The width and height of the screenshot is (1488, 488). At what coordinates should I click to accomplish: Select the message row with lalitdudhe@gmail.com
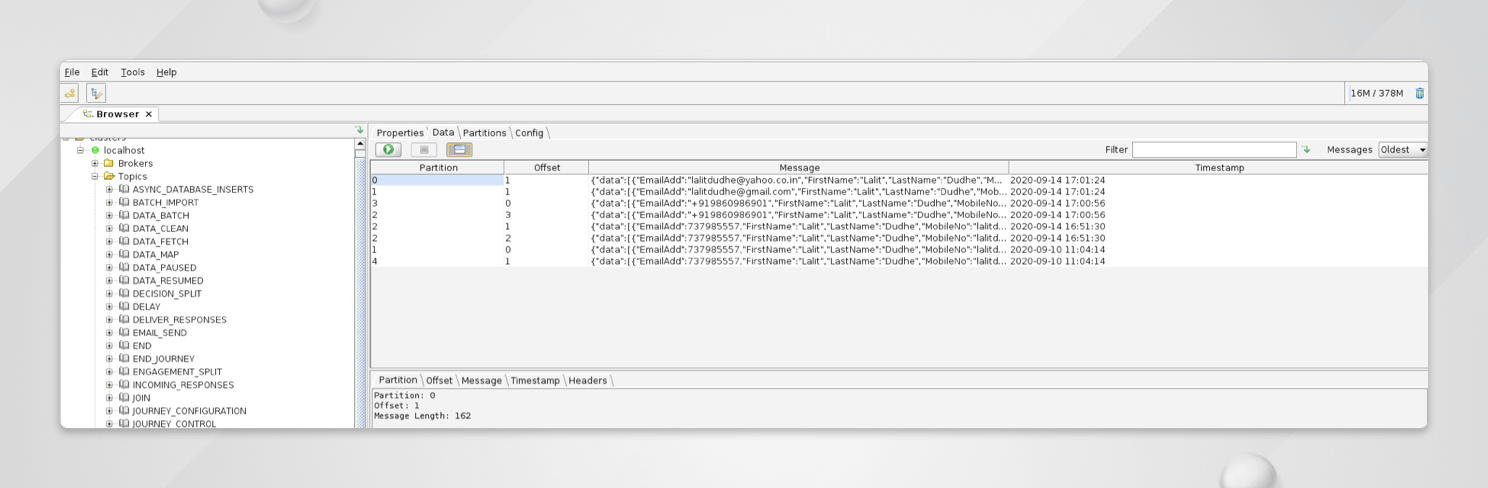click(x=899, y=192)
